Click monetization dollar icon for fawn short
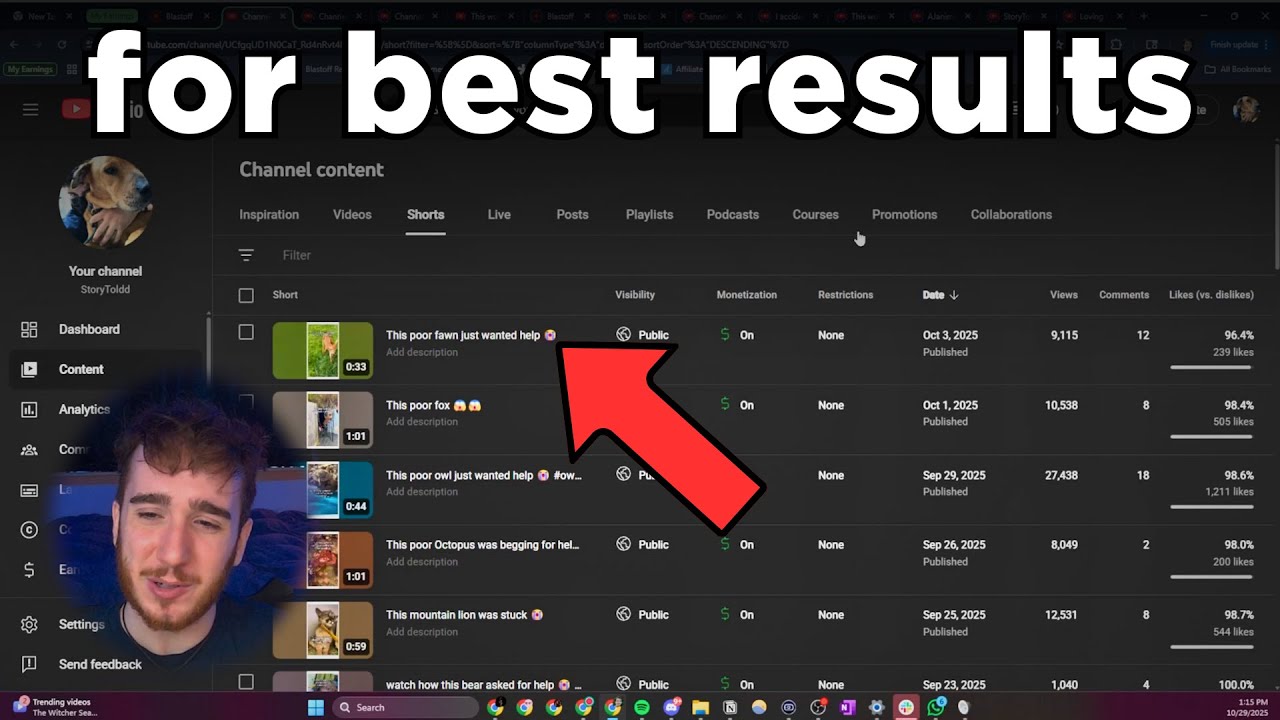 pyautogui.click(x=725, y=335)
